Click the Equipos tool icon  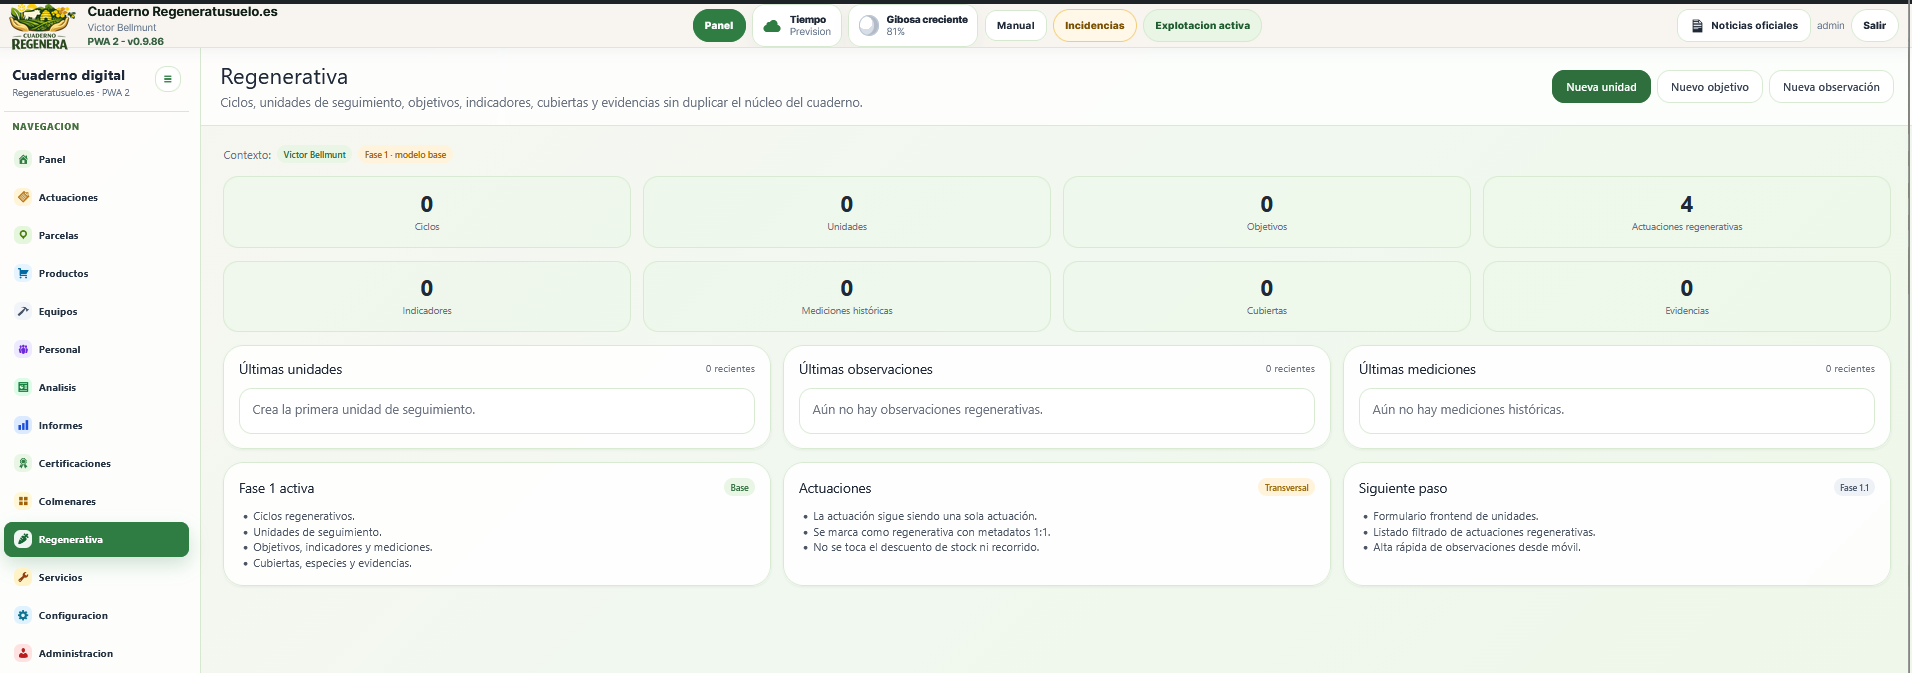(x=23, y=311)
